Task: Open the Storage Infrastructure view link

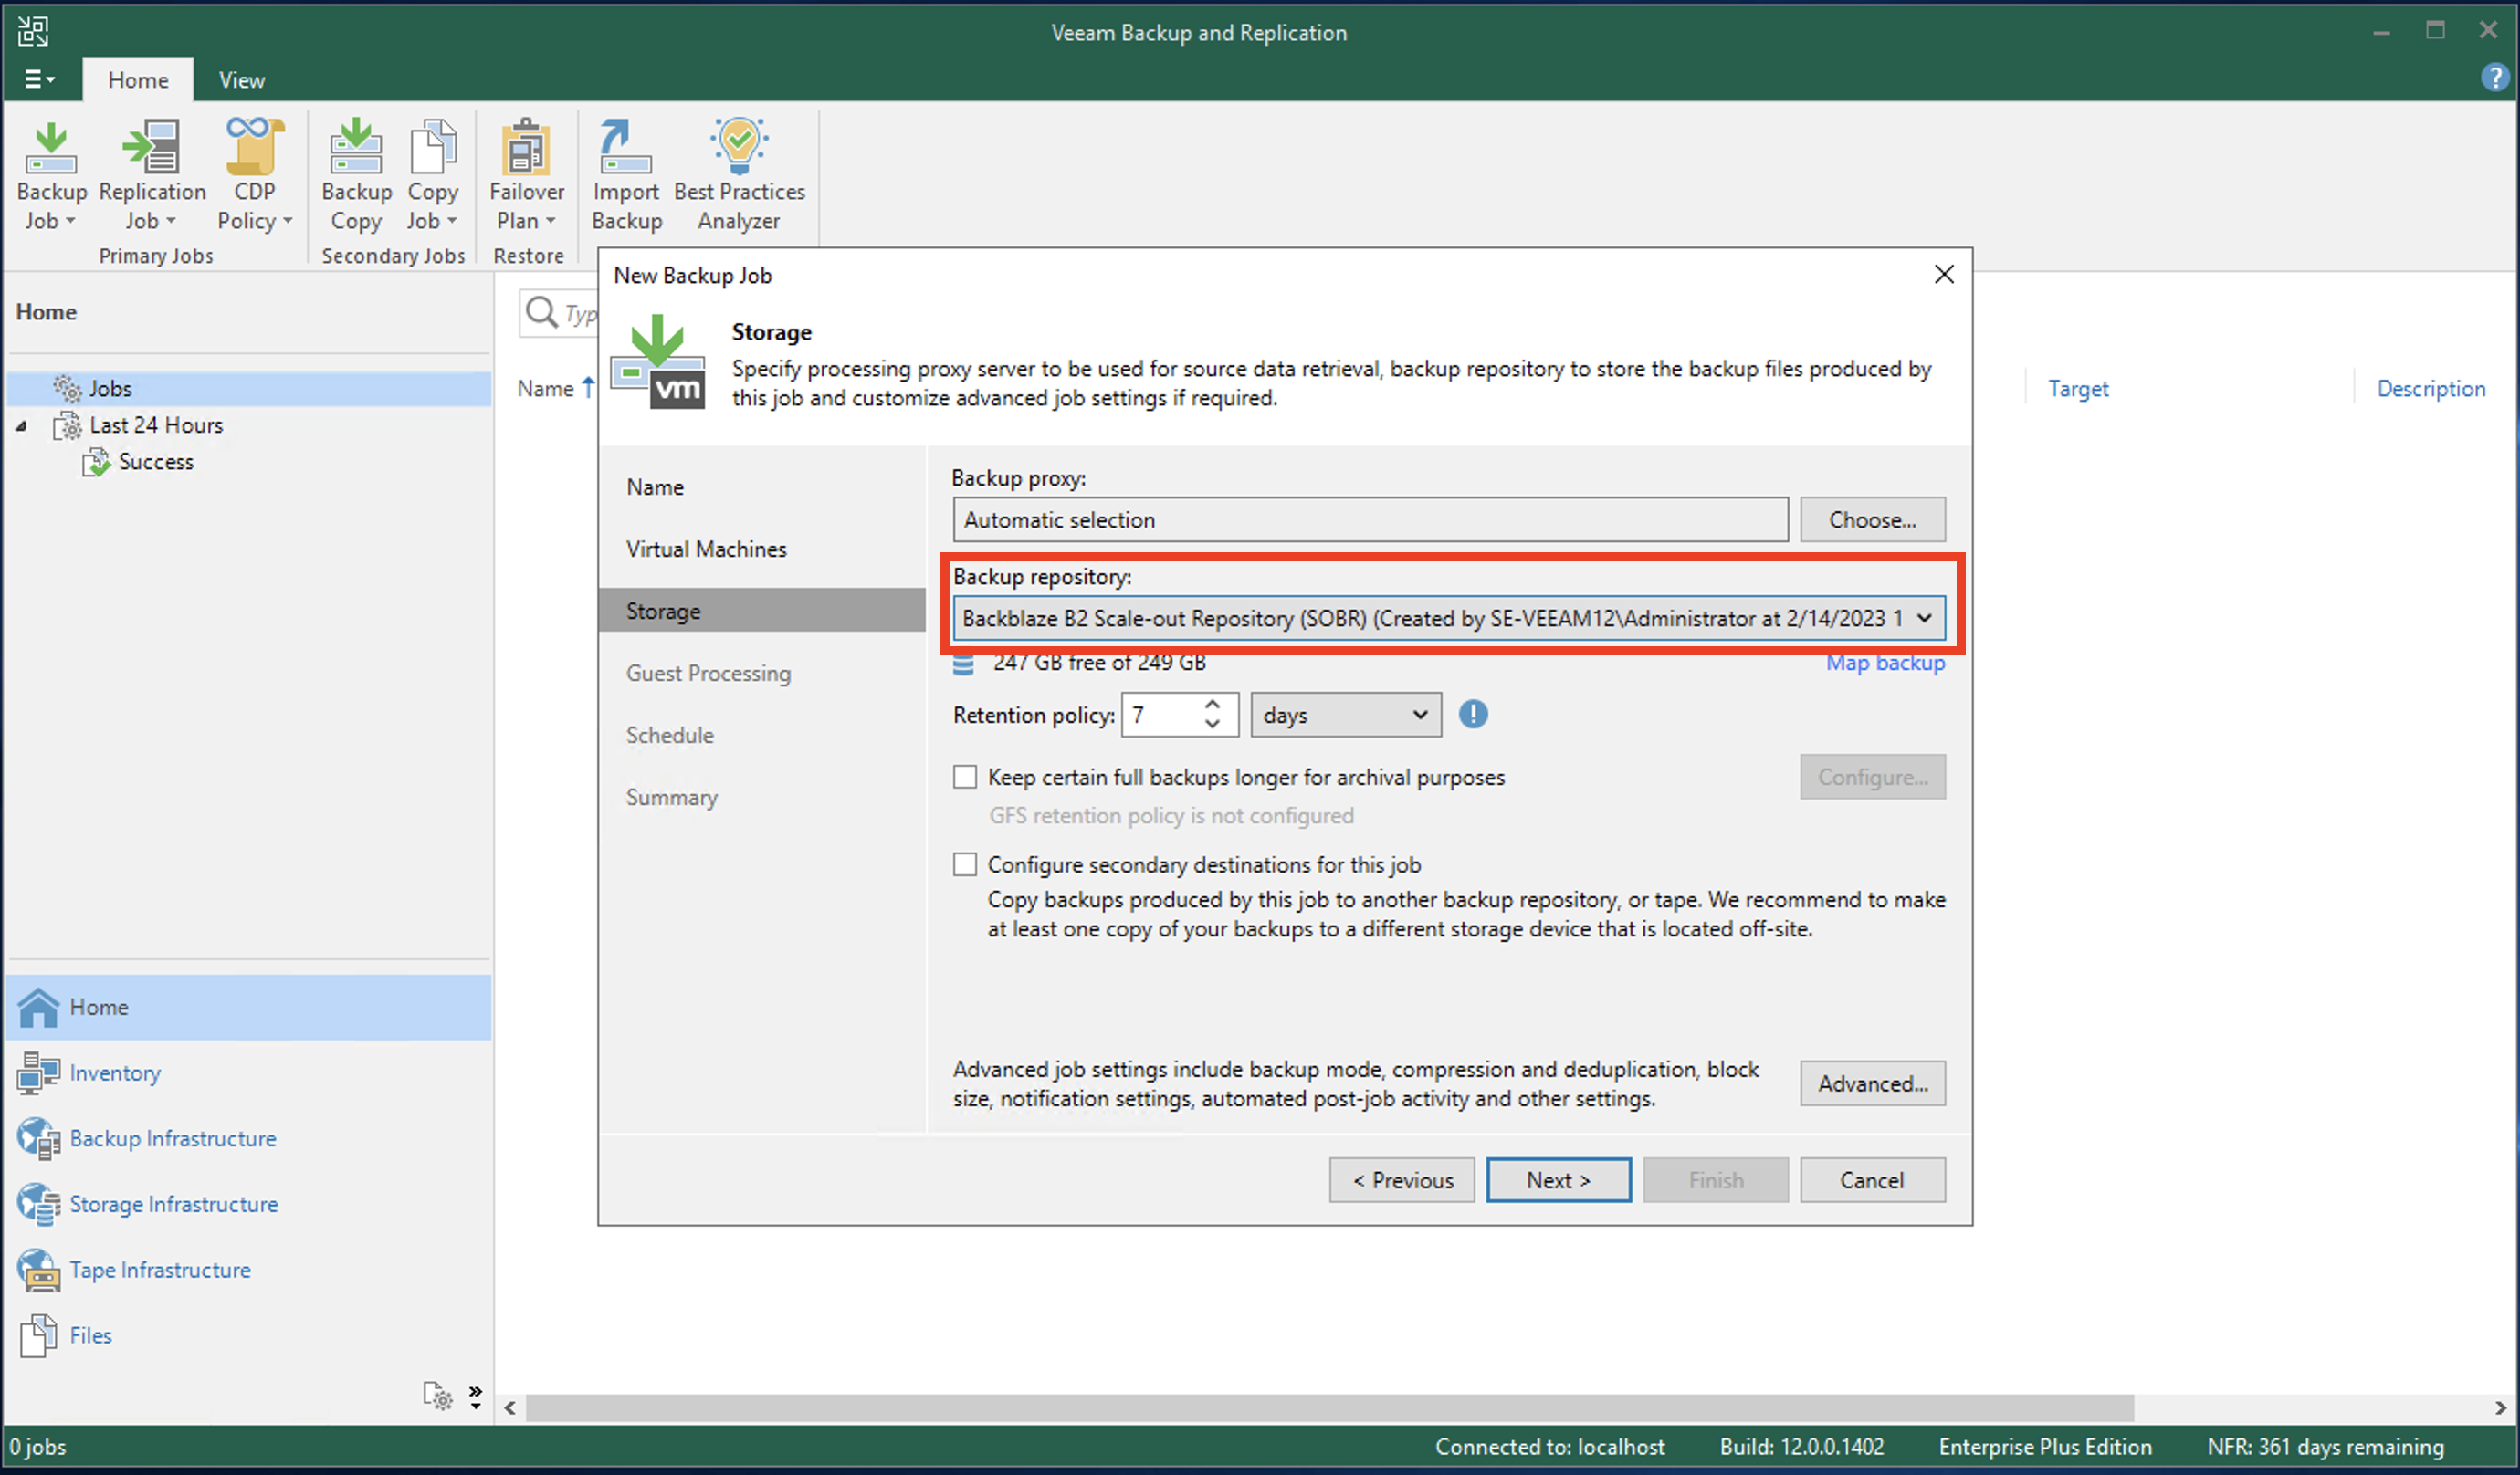Action: (x=174, y=1204)
